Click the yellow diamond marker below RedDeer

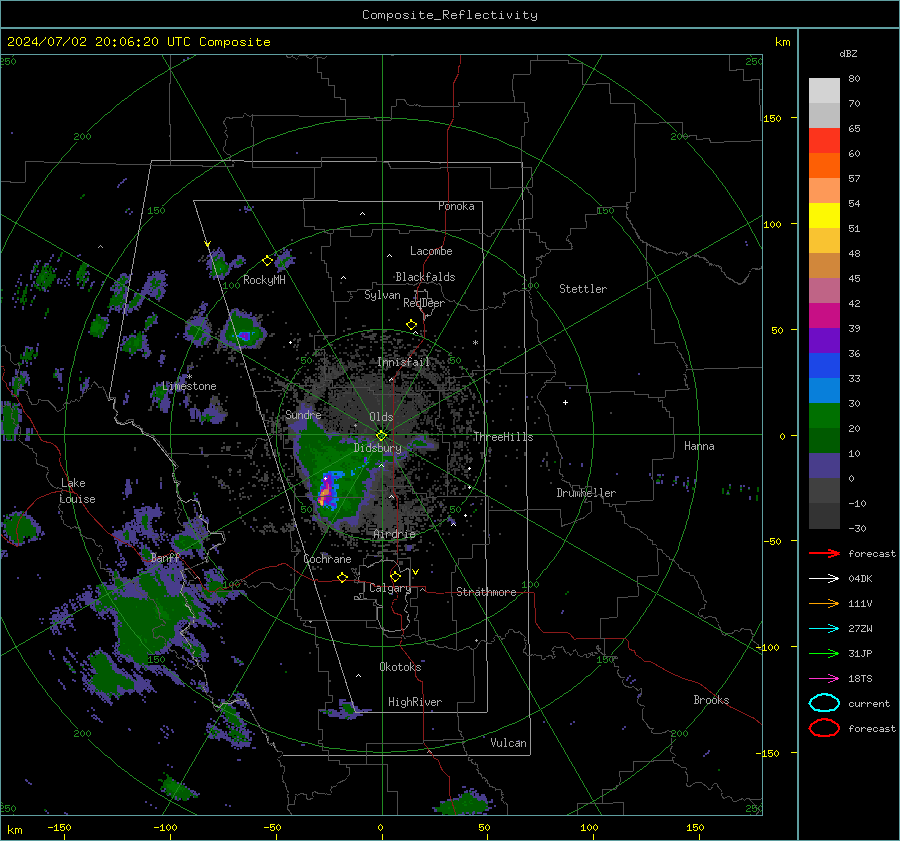(412, 325)
